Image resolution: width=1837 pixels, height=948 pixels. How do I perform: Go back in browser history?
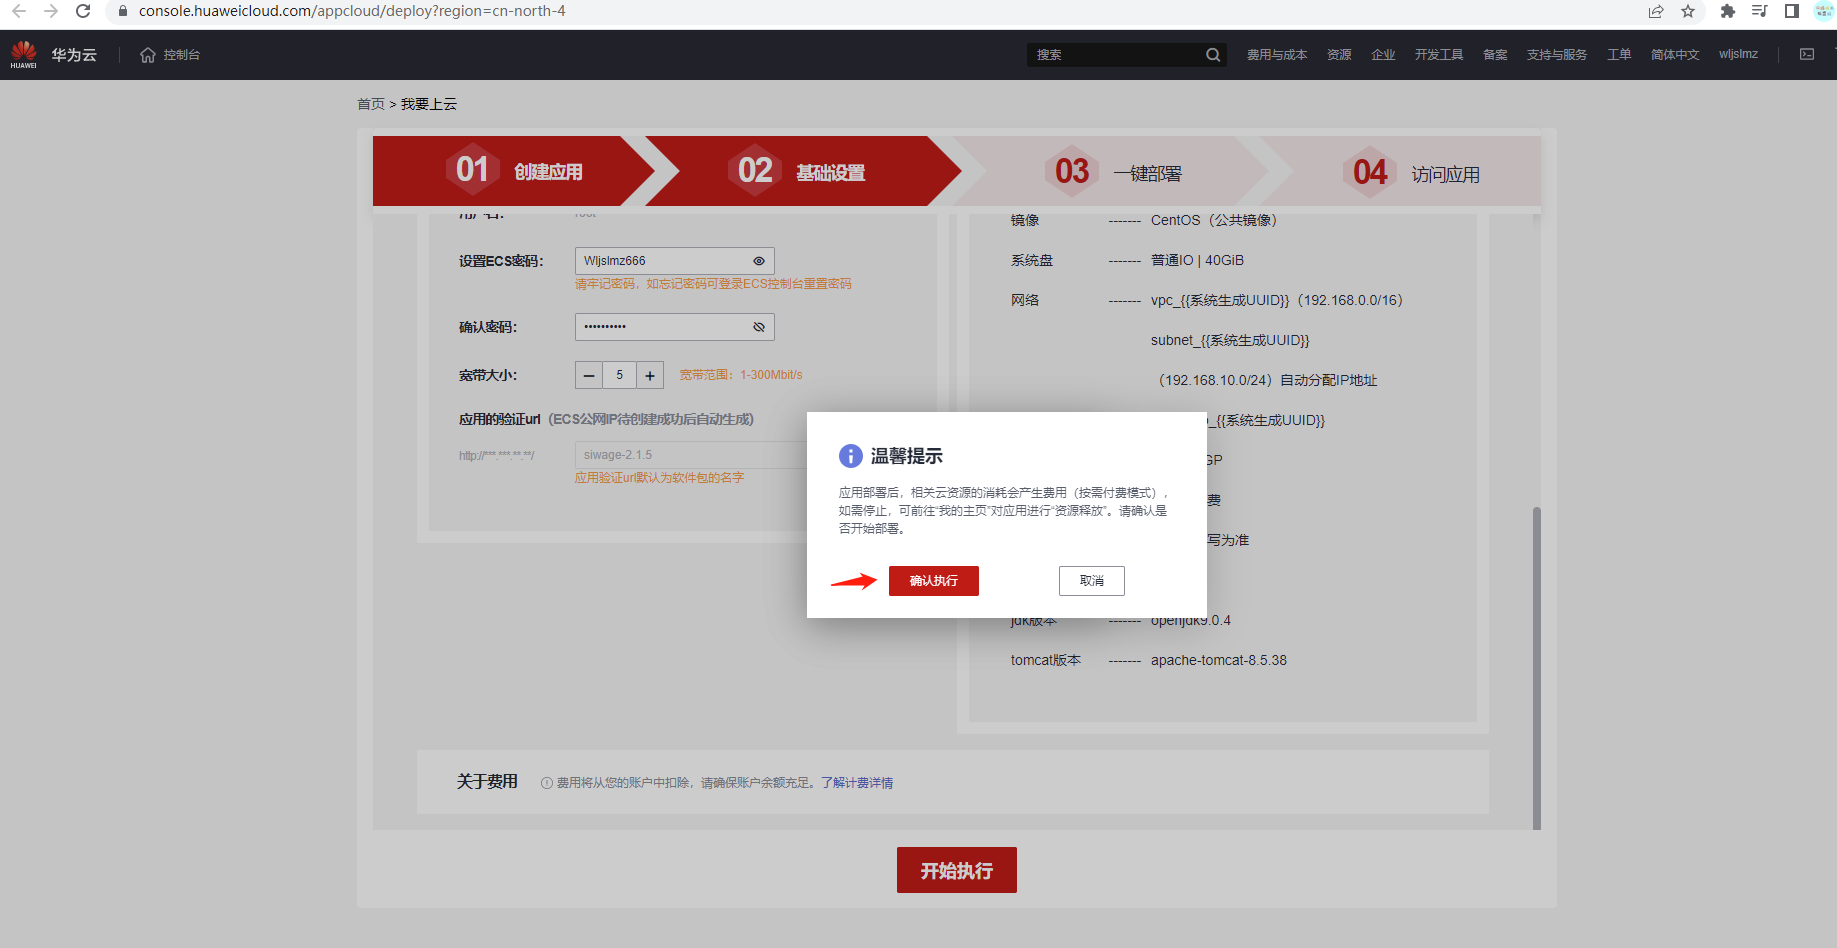[19, 11]
